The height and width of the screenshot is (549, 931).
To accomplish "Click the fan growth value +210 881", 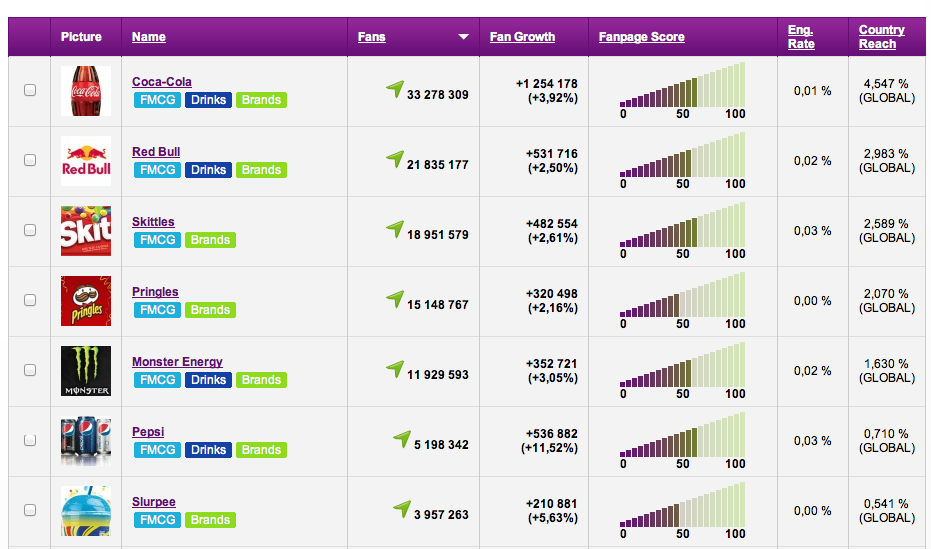I will point(552,504).
